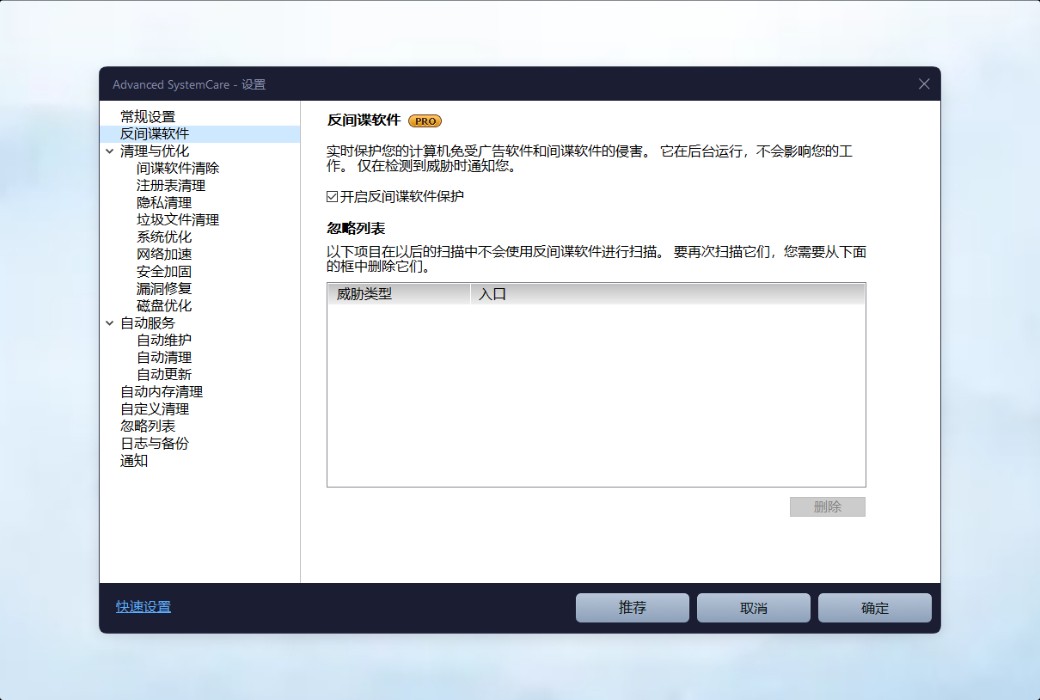Confirm settings with 确定 button
The image size is (1040, 700).
[874, 608]
